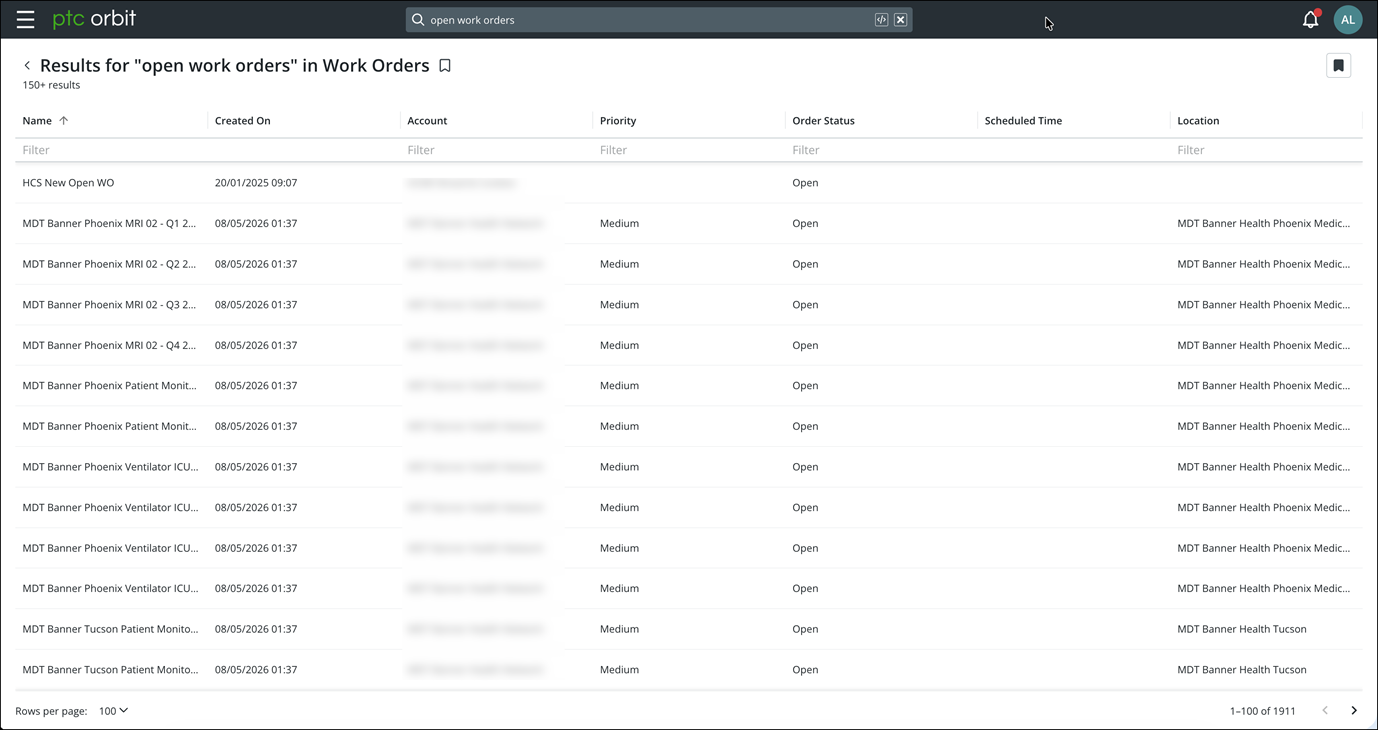Focus the Name column filter field

[111, 150]
